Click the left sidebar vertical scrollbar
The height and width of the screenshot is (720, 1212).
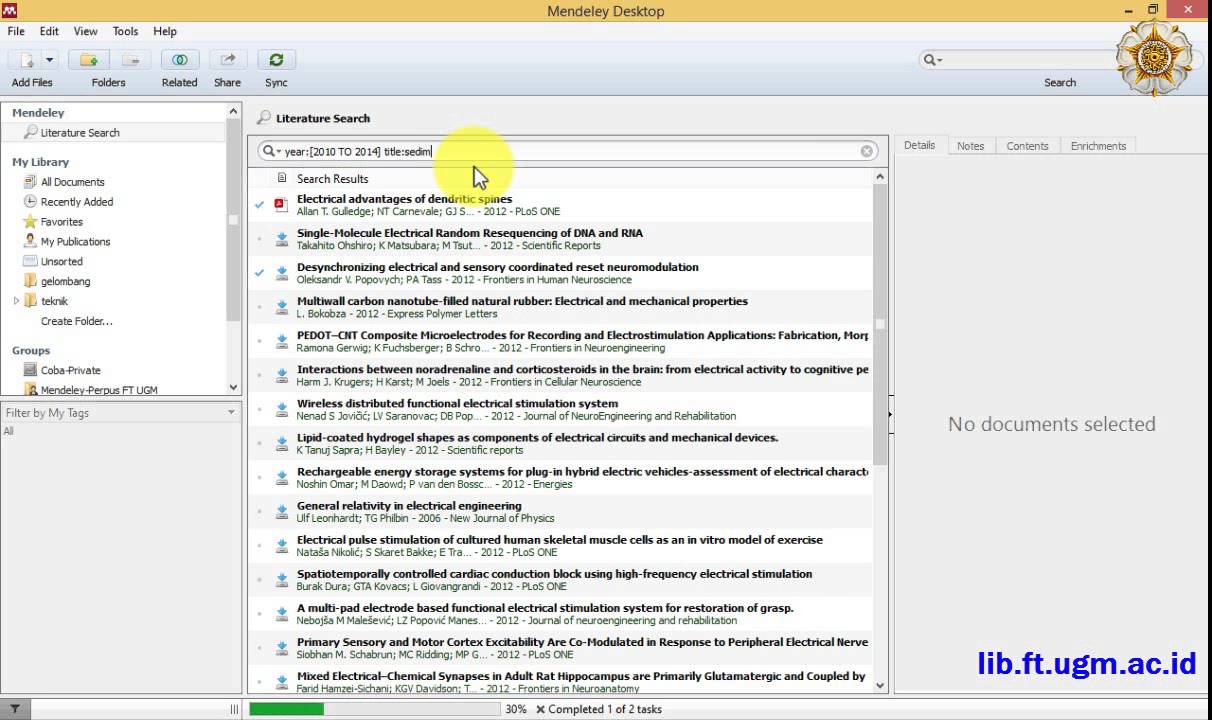tap(234, 220)
